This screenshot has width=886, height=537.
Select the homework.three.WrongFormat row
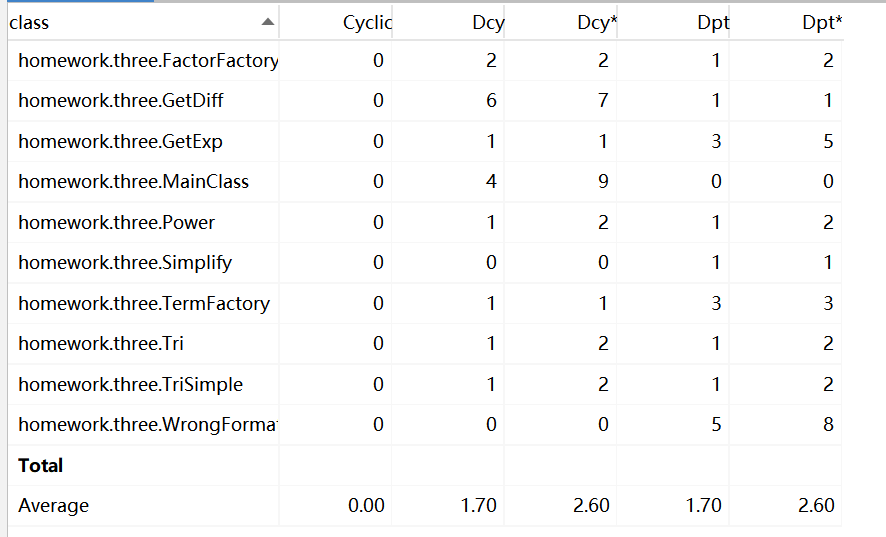[x=147, y=425]
